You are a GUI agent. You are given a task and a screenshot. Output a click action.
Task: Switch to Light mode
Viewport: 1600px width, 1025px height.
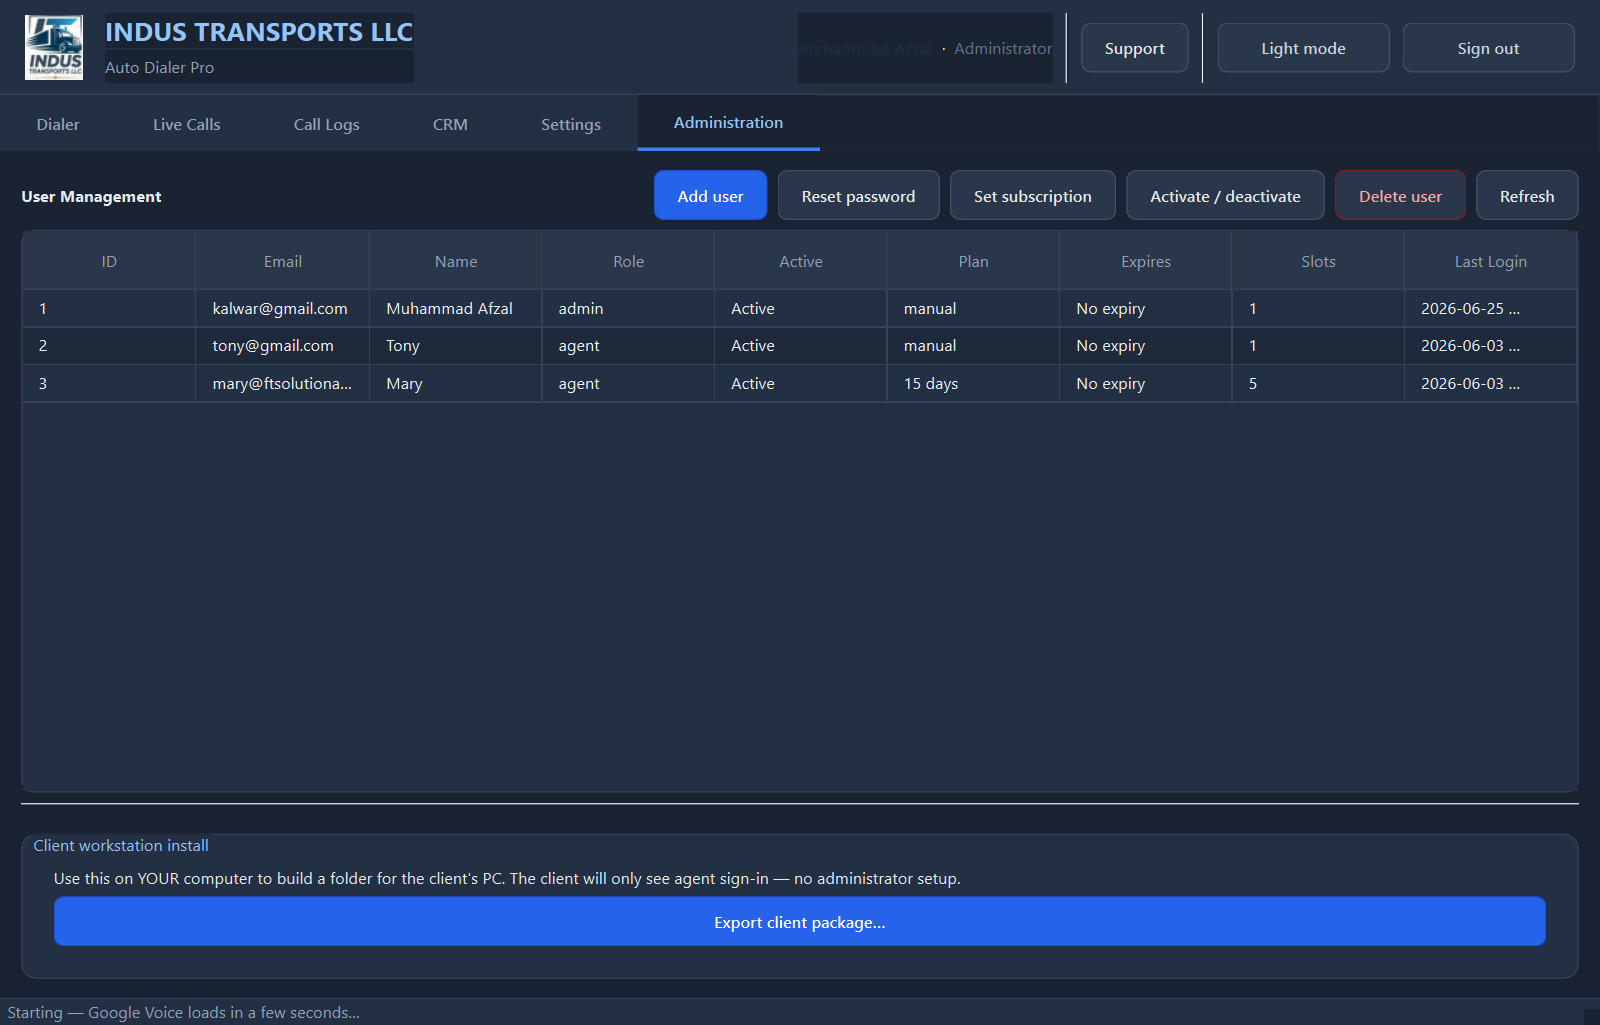click(1303, 48)
